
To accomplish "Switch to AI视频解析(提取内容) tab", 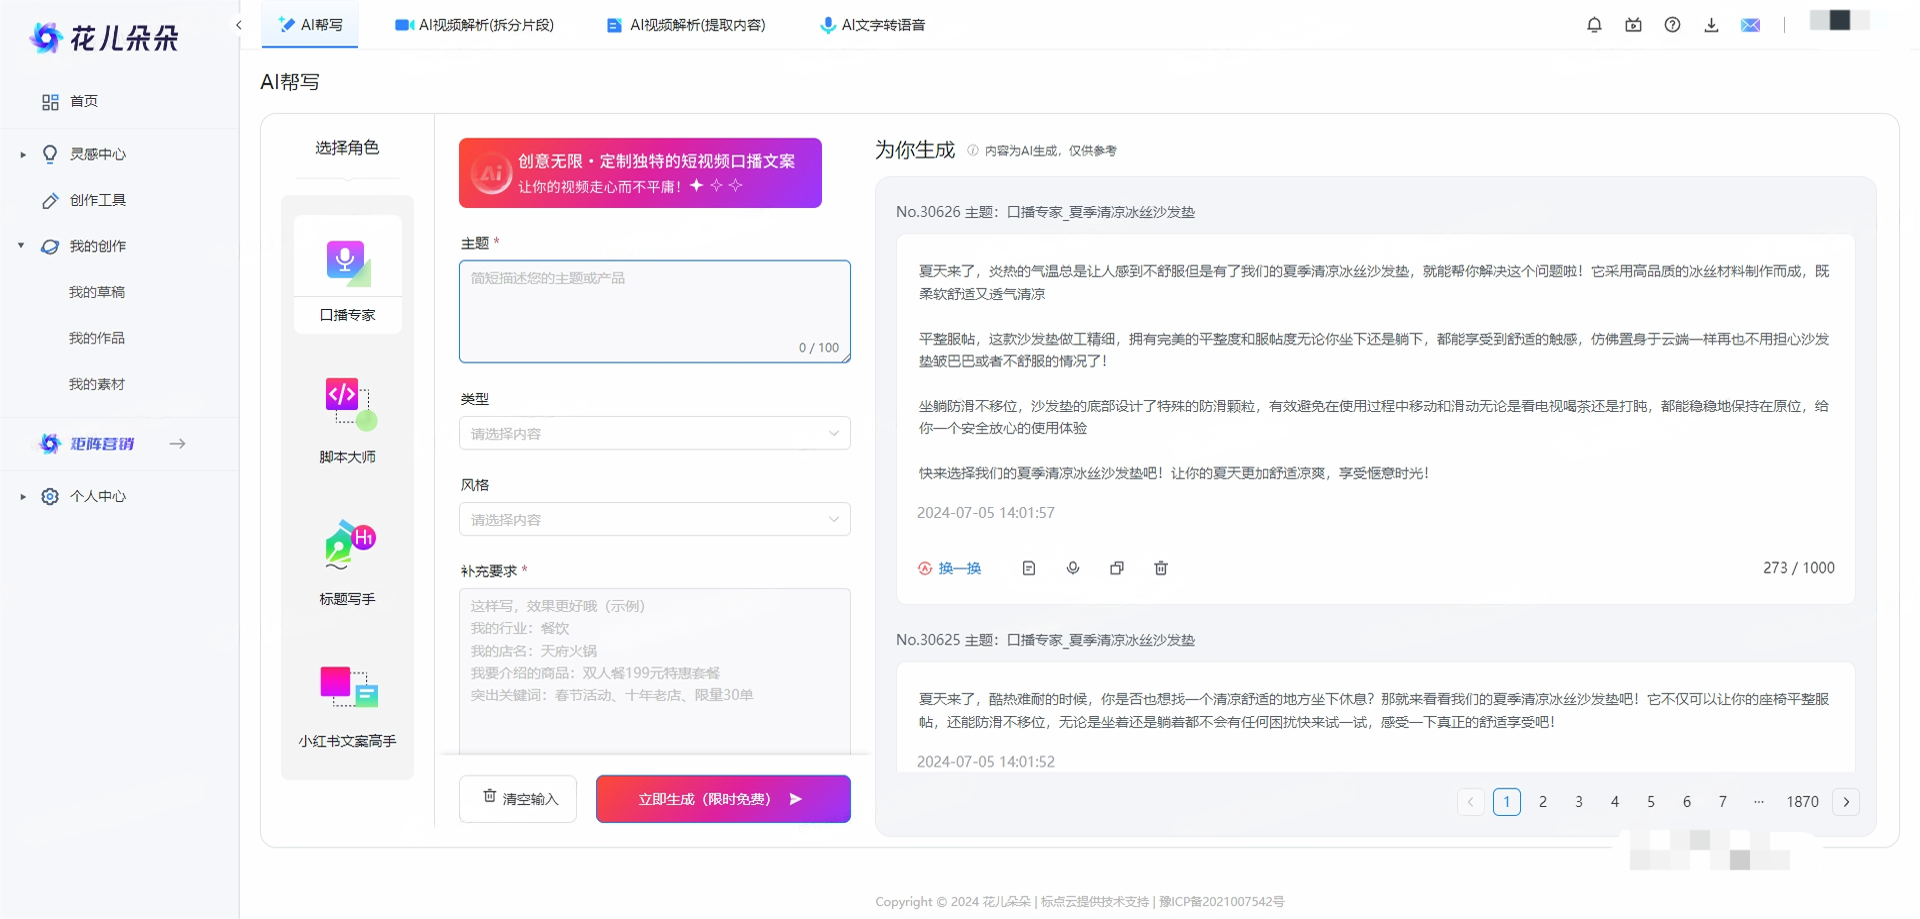I will [x=686, y=25].
